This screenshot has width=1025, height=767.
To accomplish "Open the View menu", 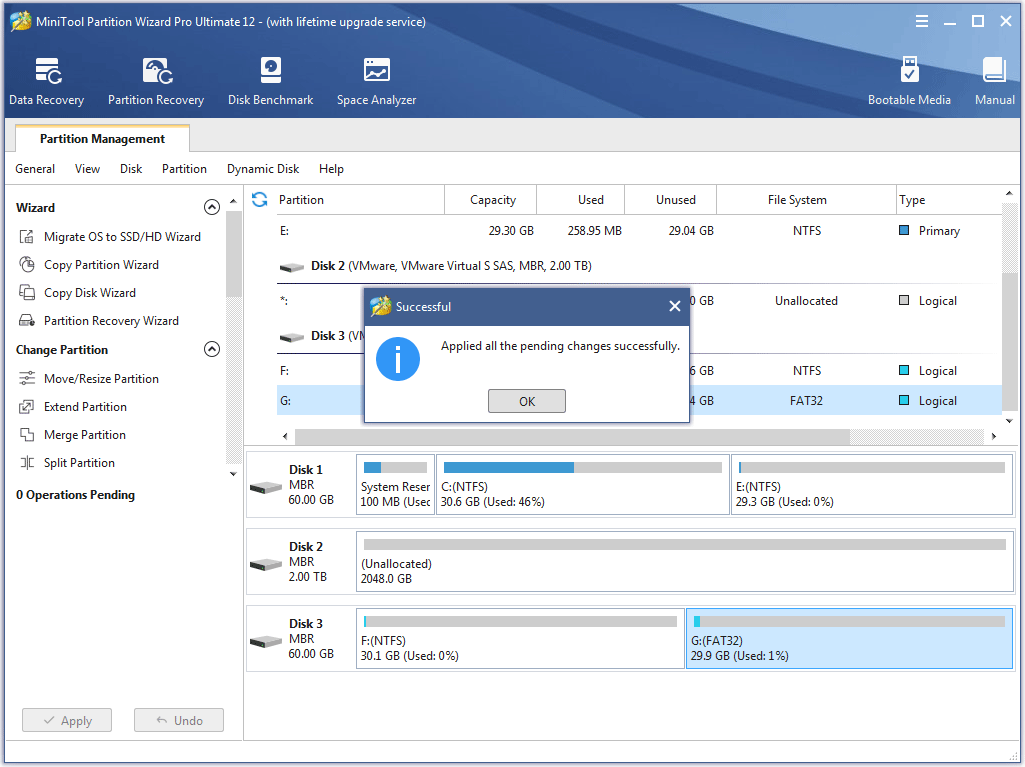I will tap(87, 169).
